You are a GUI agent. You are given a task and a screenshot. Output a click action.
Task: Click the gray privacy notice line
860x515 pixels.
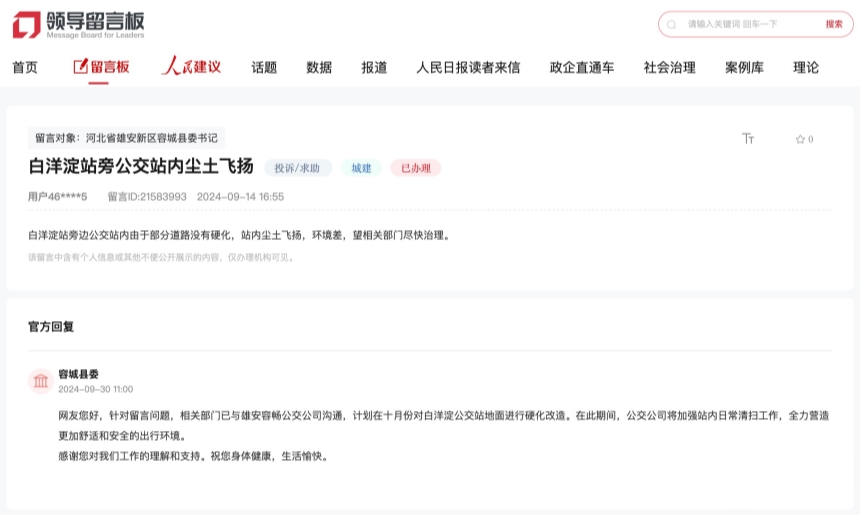162,257
